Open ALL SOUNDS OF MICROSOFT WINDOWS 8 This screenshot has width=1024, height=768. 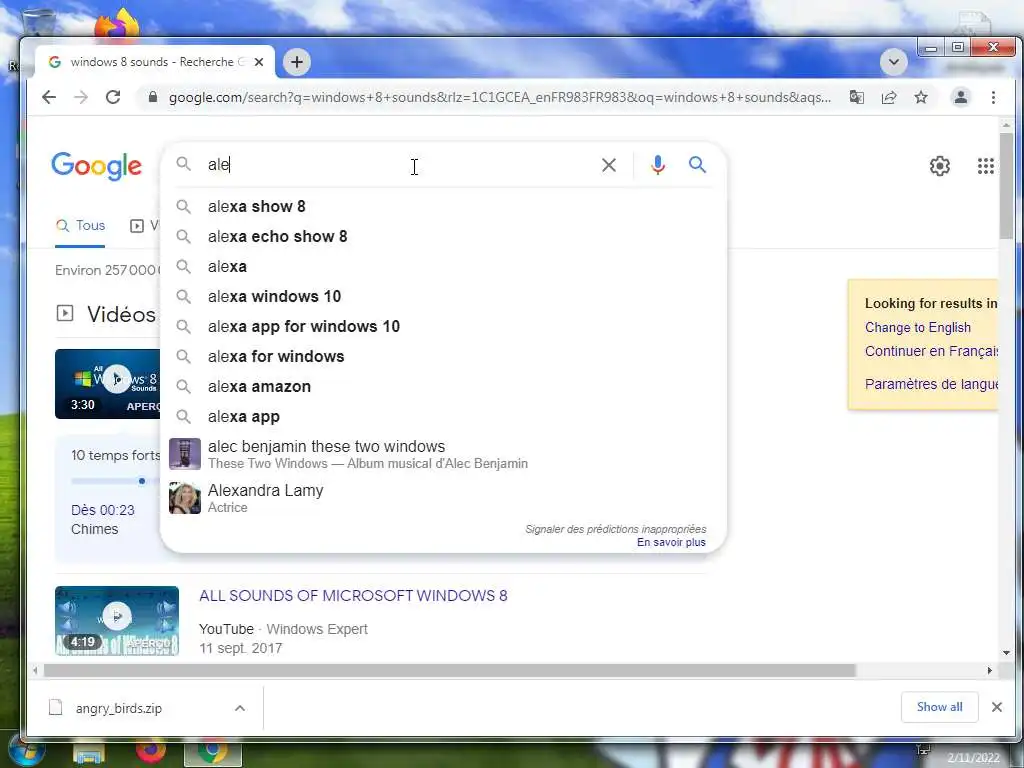coord(353,596)
